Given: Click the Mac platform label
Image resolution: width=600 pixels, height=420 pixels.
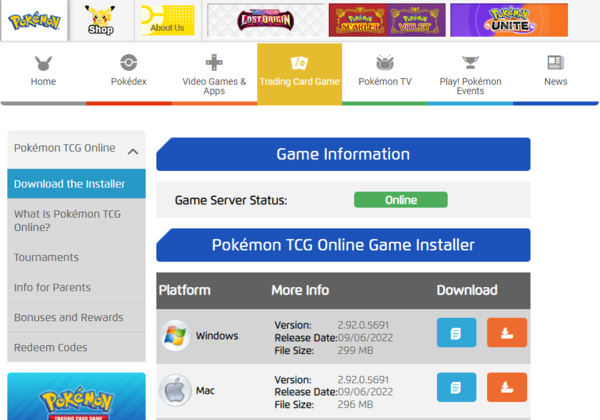Looking at the screenshot, I should click(205, 391).
